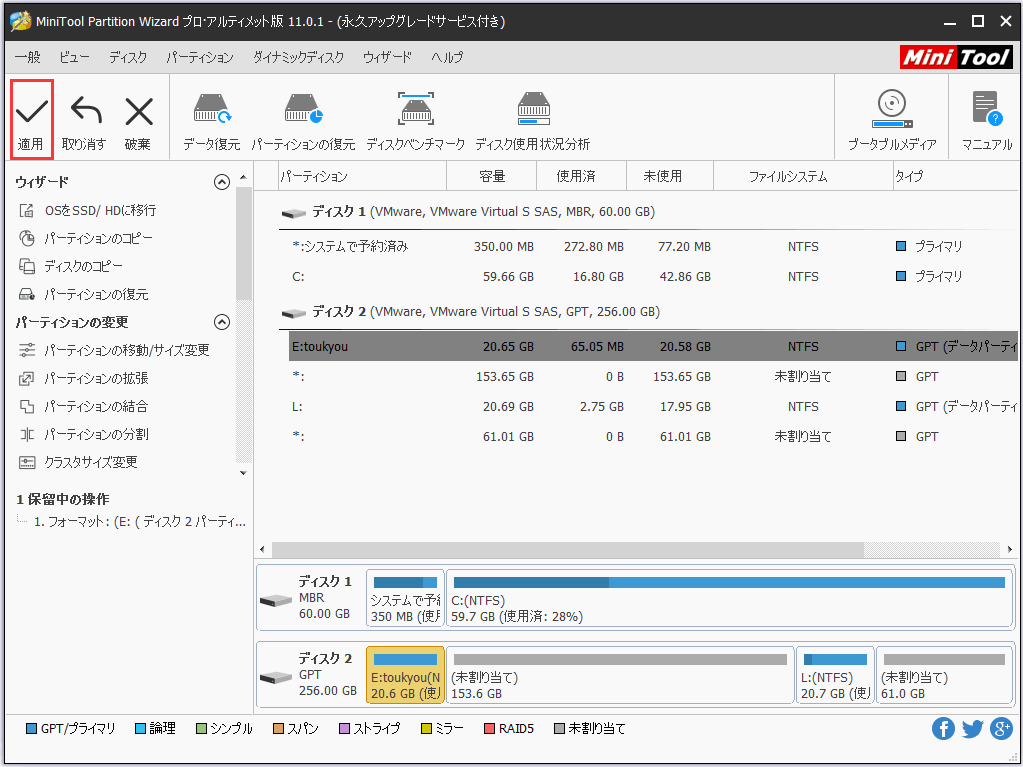Select the E:toukyou partition row
This screenshot has height=767, width=1023.
click(653, 346)
